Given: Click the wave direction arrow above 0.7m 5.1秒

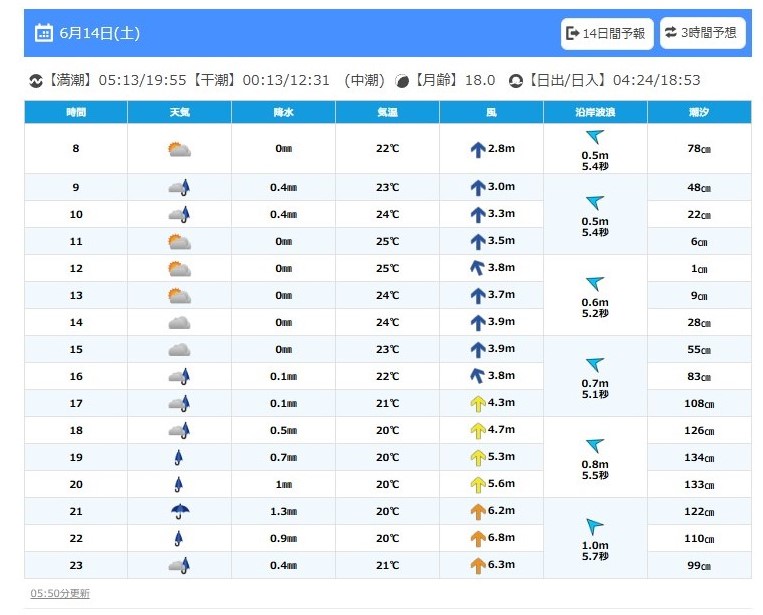Looking at the screenshot, I should tap(595, 365).
